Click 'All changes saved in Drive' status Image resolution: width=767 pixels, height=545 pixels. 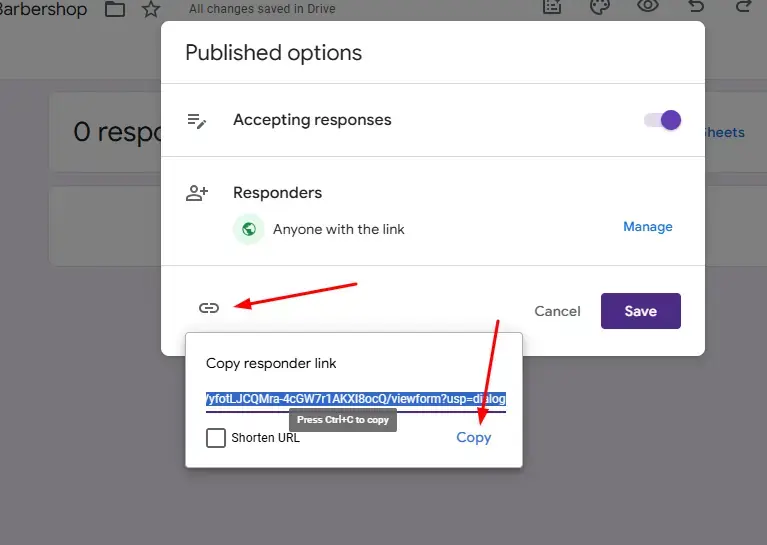point(262,9)
